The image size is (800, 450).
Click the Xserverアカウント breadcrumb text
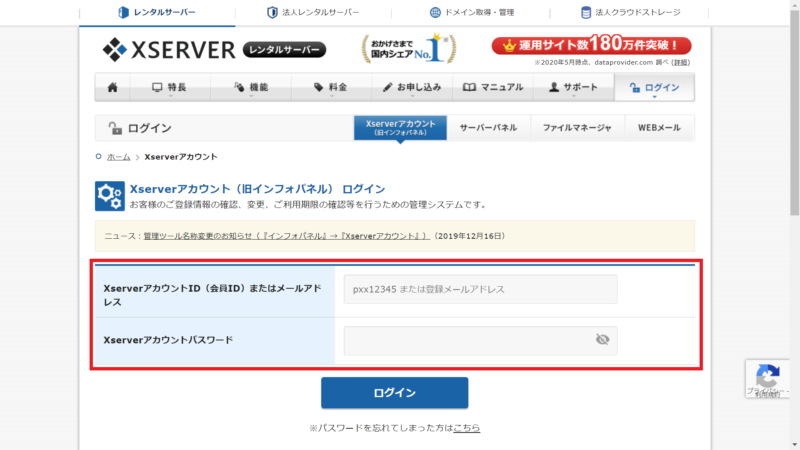pyautogui.click(x=181, y=157)
